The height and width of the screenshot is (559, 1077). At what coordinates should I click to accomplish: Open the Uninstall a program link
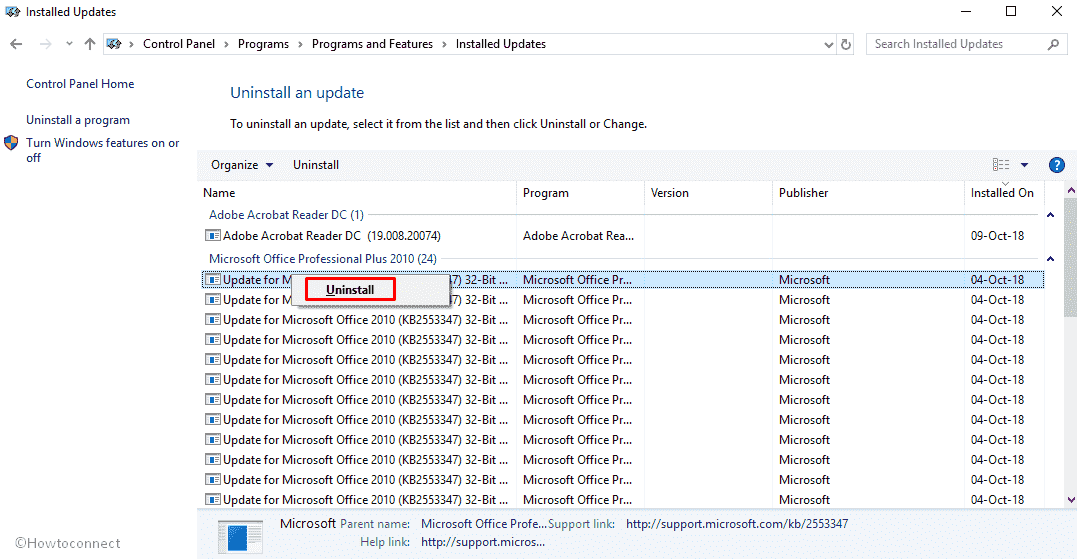click(78, 119)
